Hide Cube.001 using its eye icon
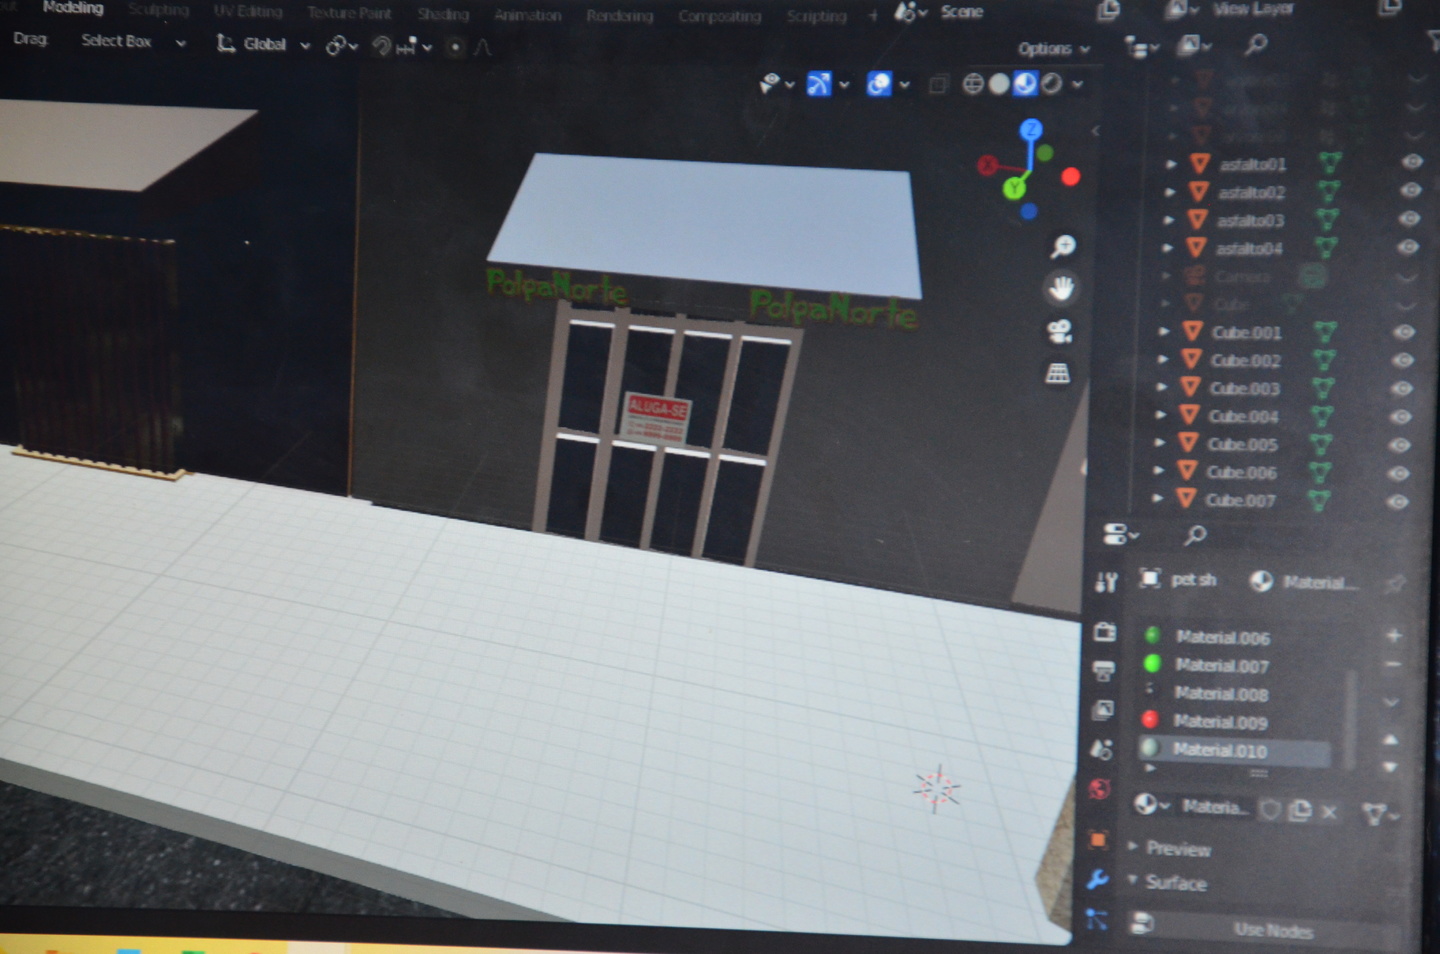The image size is (1440, 954). point(1405,332)
